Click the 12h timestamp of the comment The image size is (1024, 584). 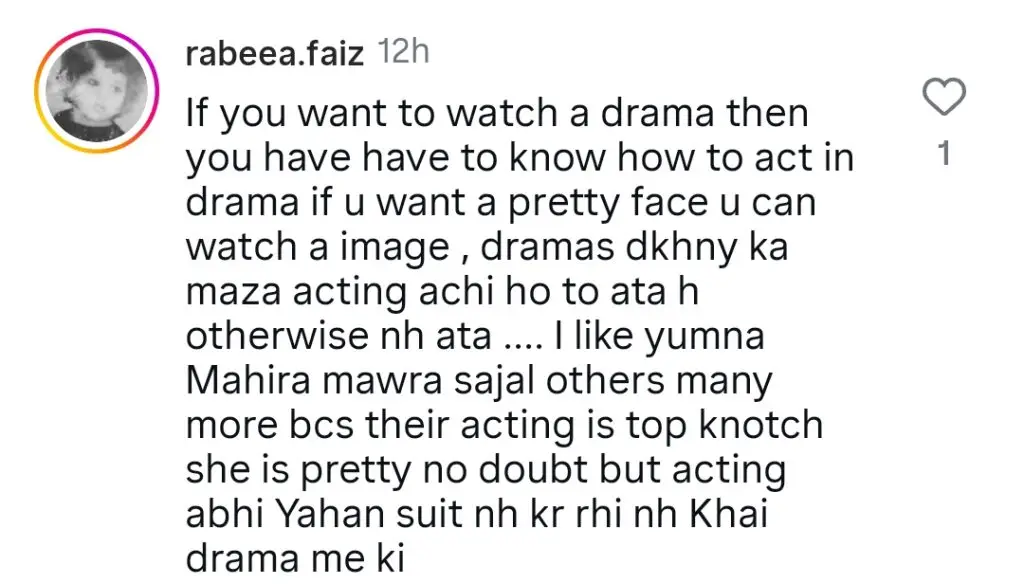pos(405,53)
